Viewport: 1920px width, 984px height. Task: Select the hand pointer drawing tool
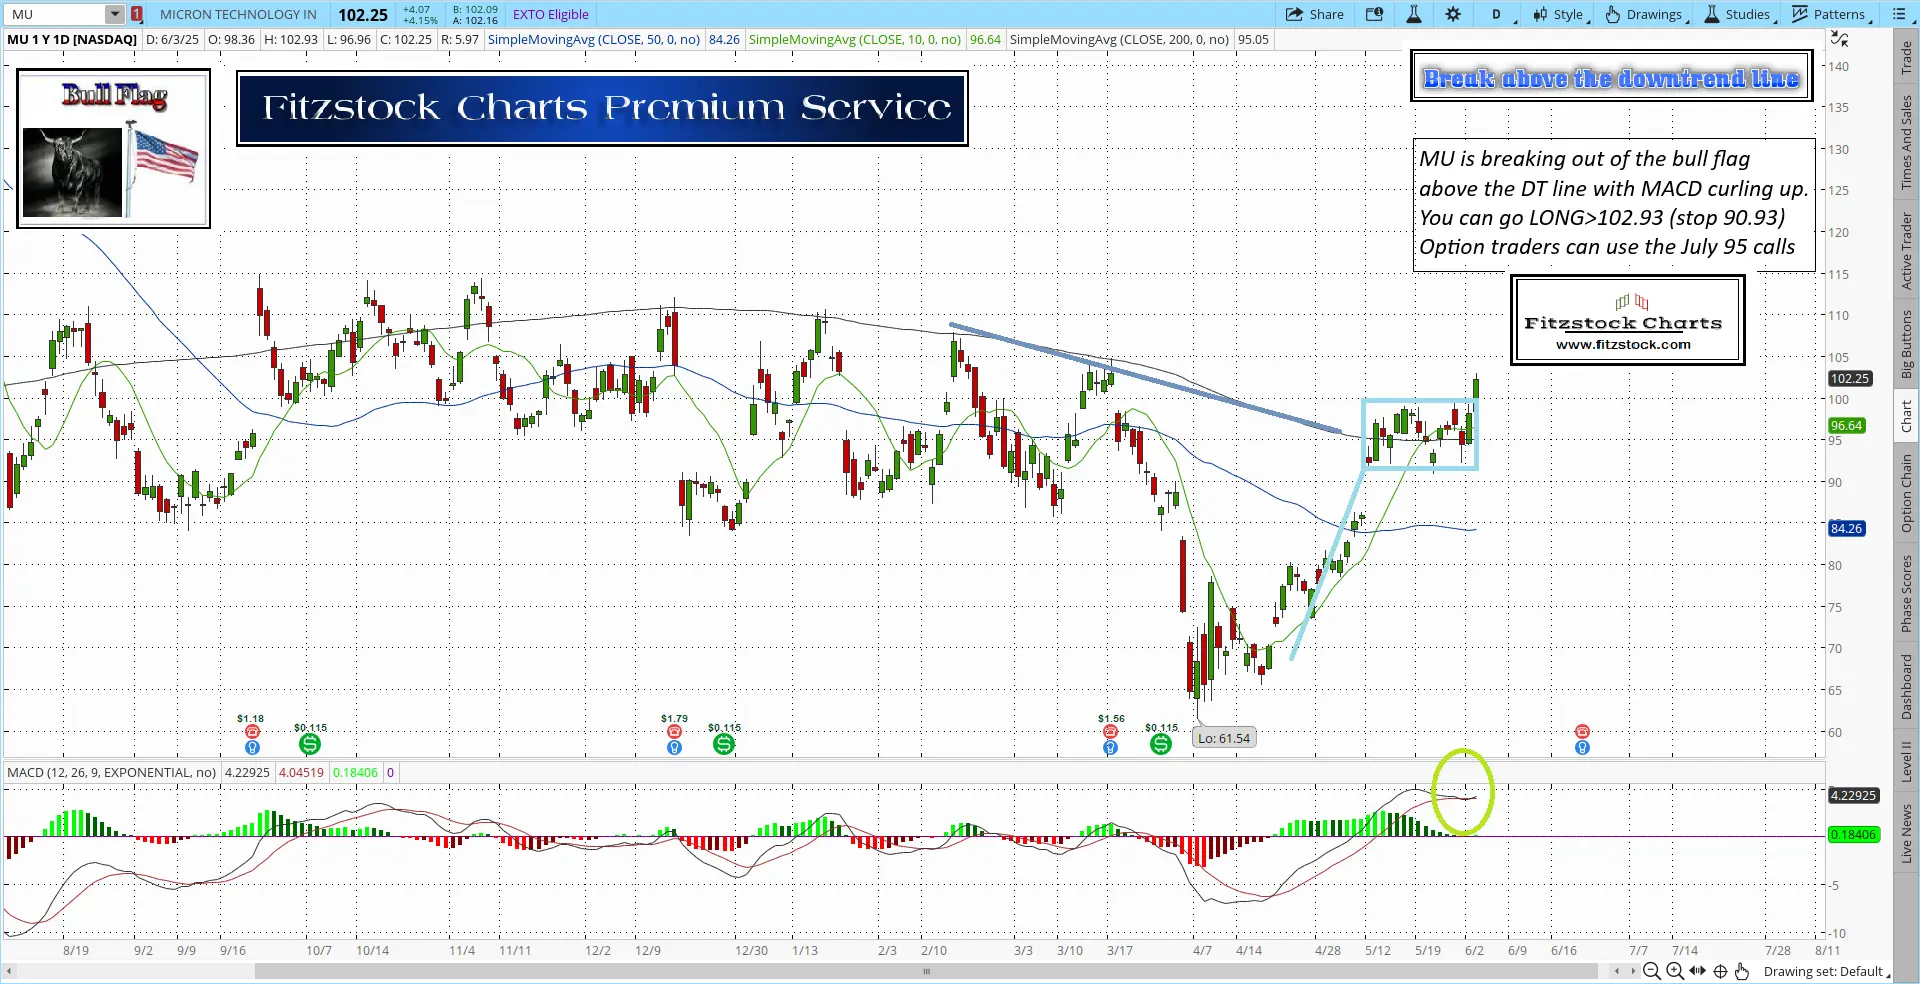[x=1743, y=971]
